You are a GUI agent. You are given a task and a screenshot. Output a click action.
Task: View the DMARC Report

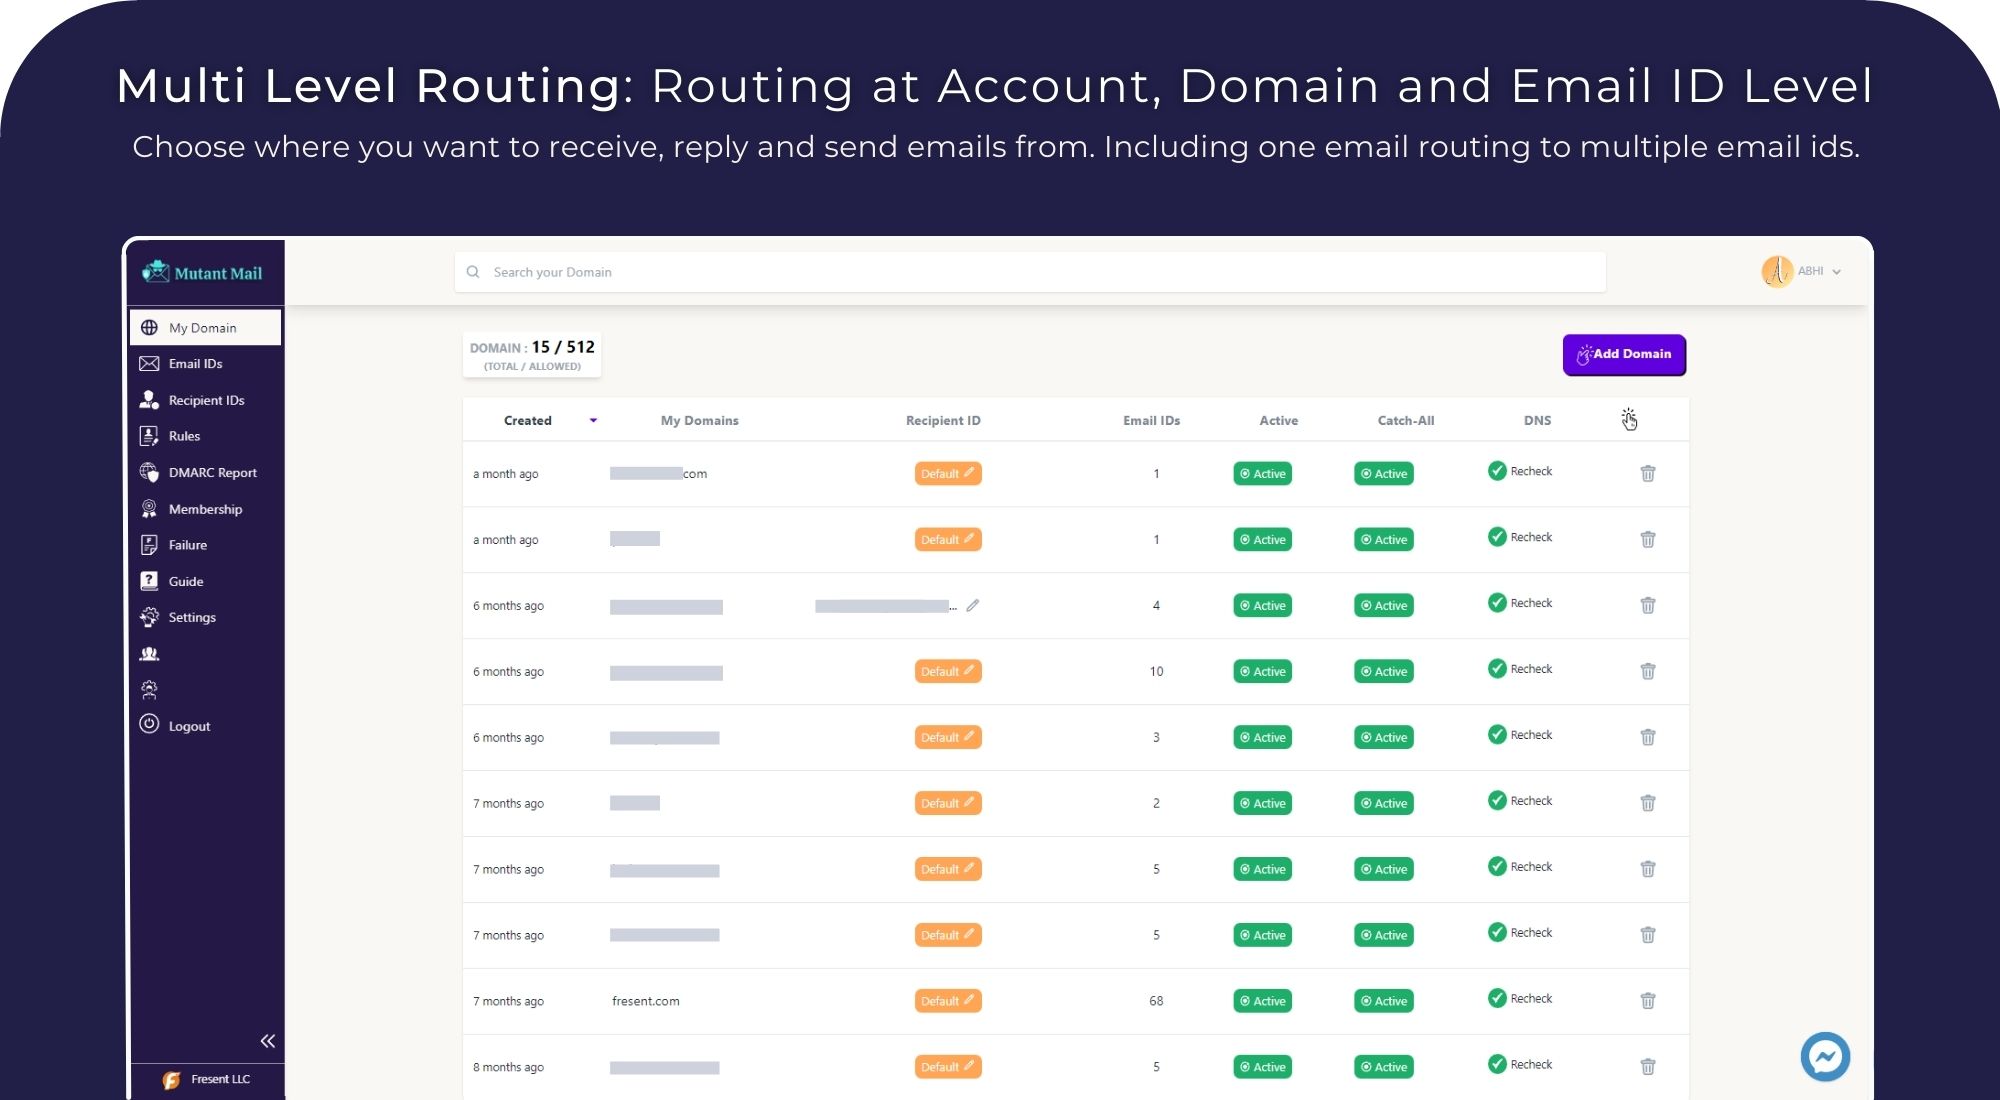(x=212, y=472)
